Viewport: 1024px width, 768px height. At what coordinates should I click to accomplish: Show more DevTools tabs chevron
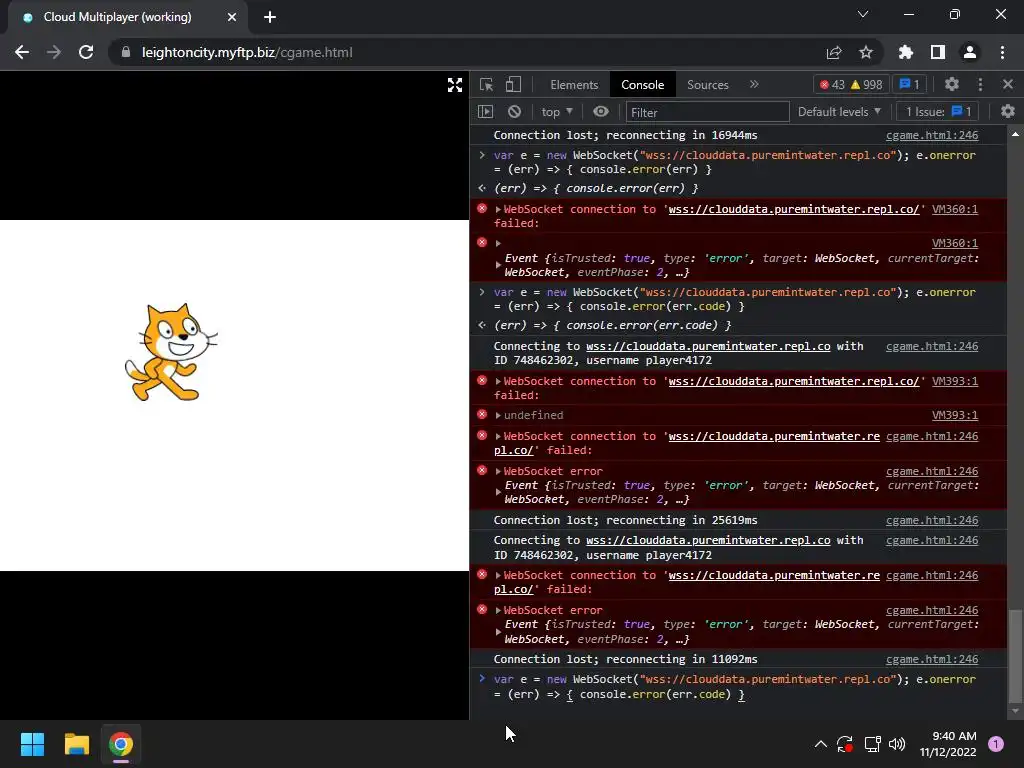754,84
